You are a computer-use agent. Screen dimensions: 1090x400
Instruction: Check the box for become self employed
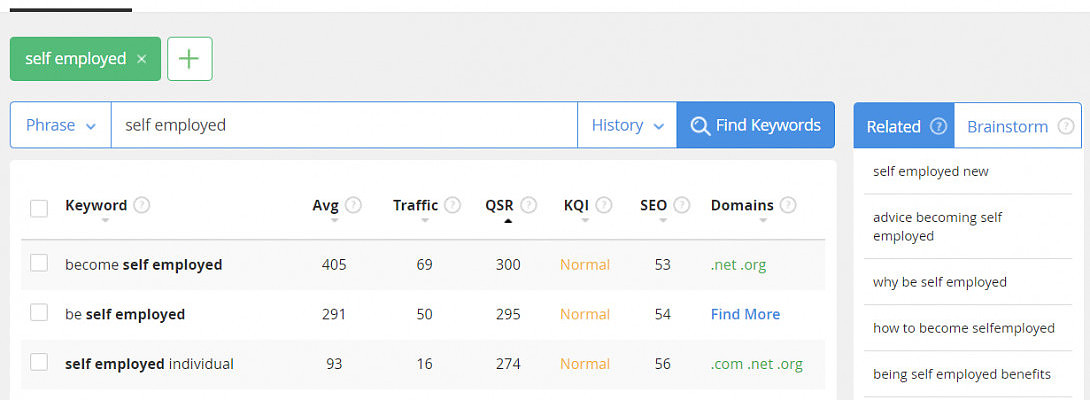(39, 264)
